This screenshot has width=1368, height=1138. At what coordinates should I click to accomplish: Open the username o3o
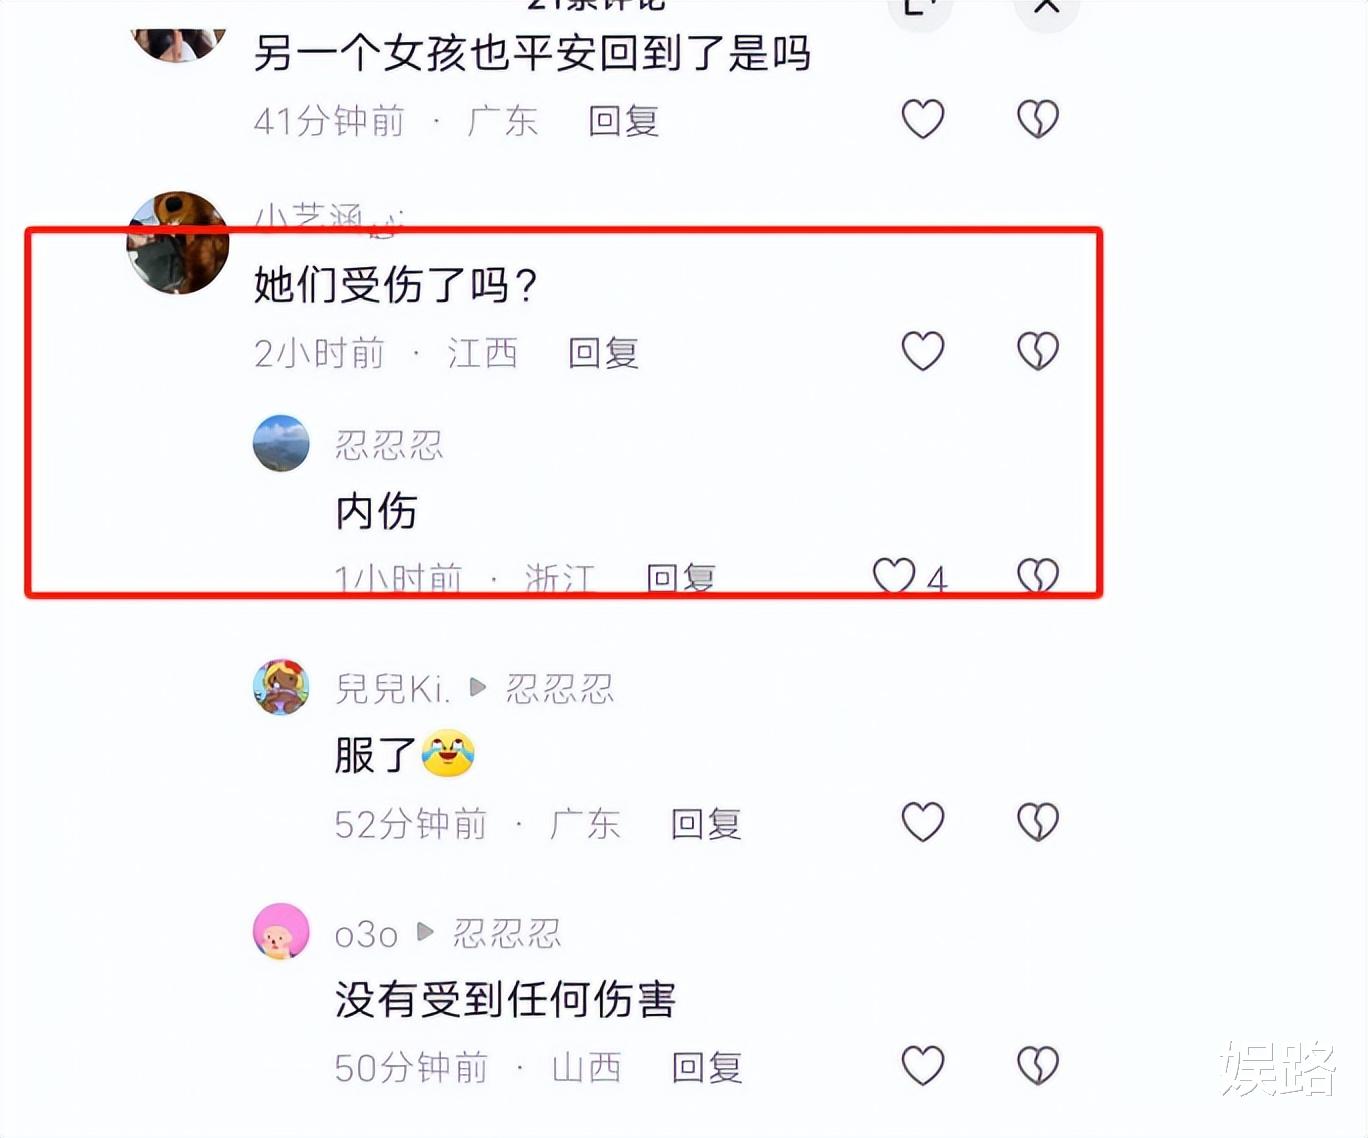(x=366, y=934)
